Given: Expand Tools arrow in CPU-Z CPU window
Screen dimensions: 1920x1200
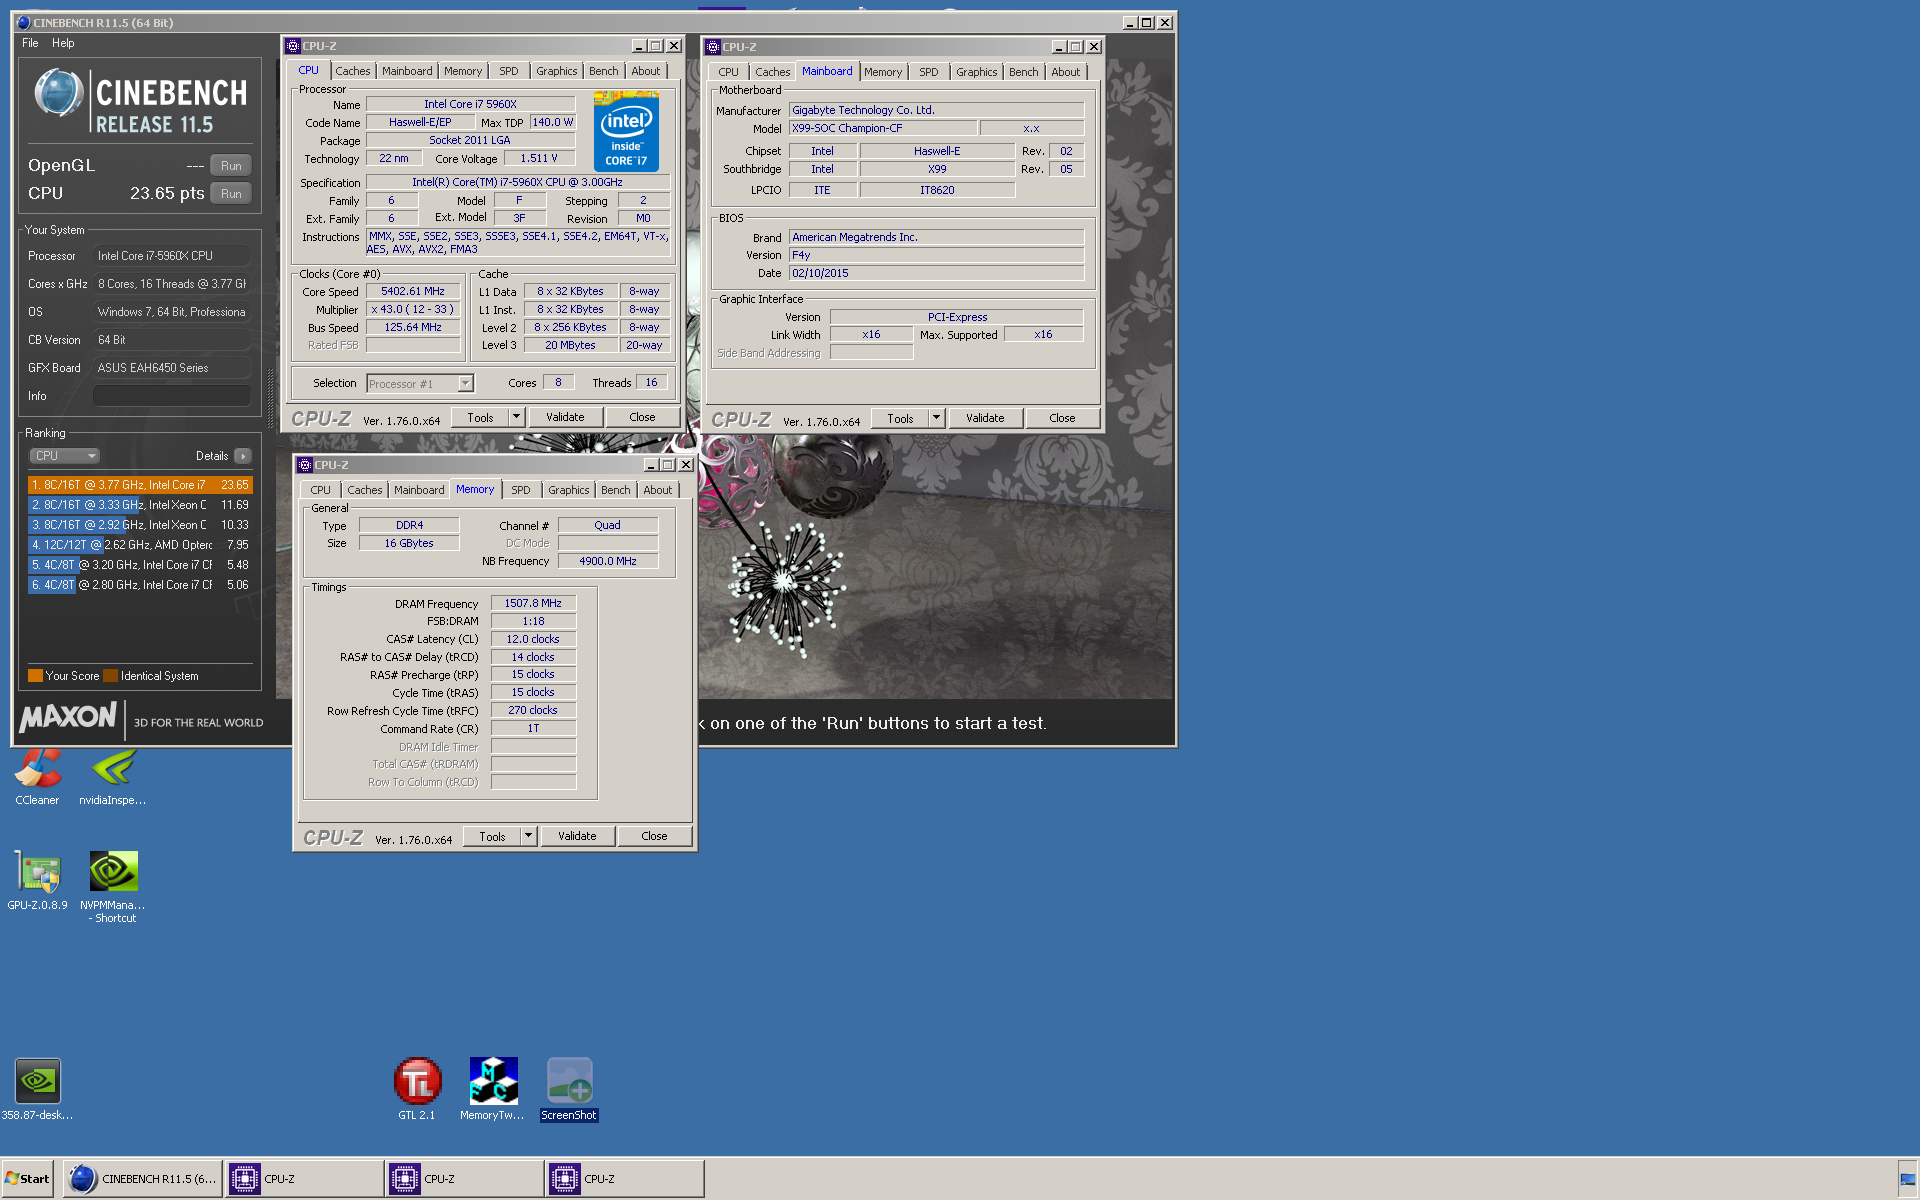Looking at the screenshot, I should point(517,417).
